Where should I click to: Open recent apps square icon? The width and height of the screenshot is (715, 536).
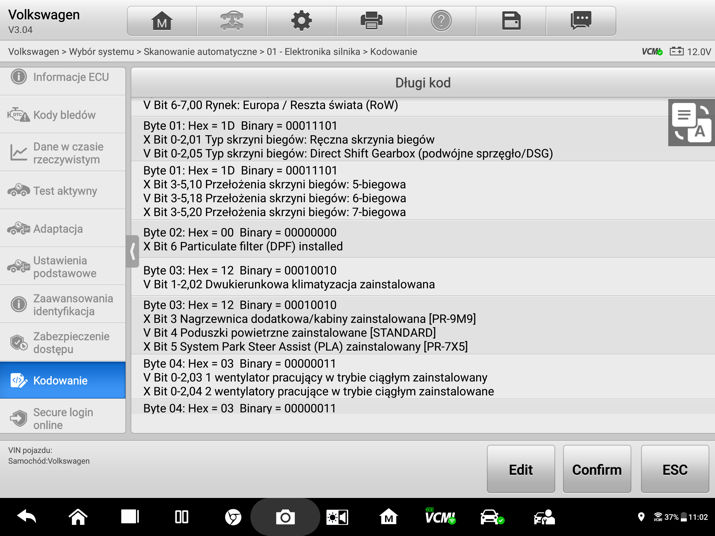130,517
